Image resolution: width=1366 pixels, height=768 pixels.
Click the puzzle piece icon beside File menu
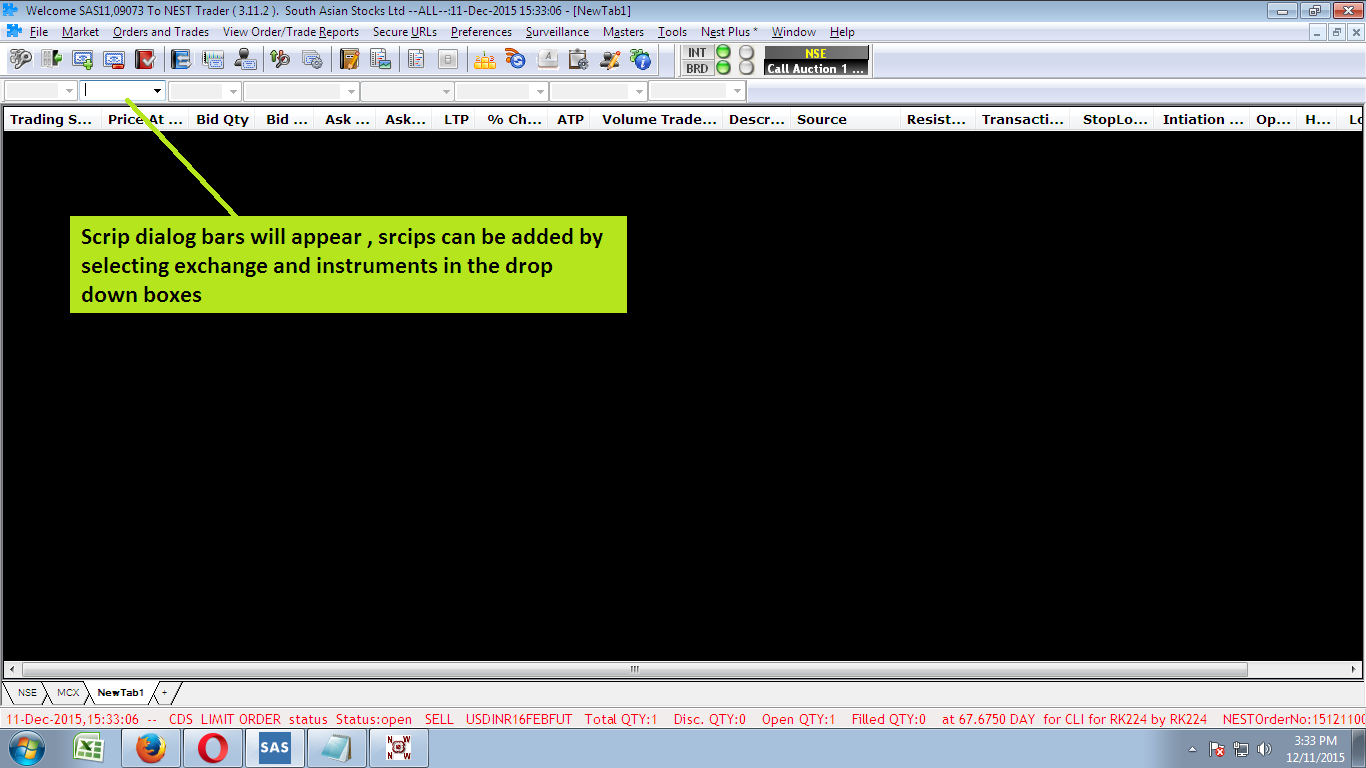(14, 32)
